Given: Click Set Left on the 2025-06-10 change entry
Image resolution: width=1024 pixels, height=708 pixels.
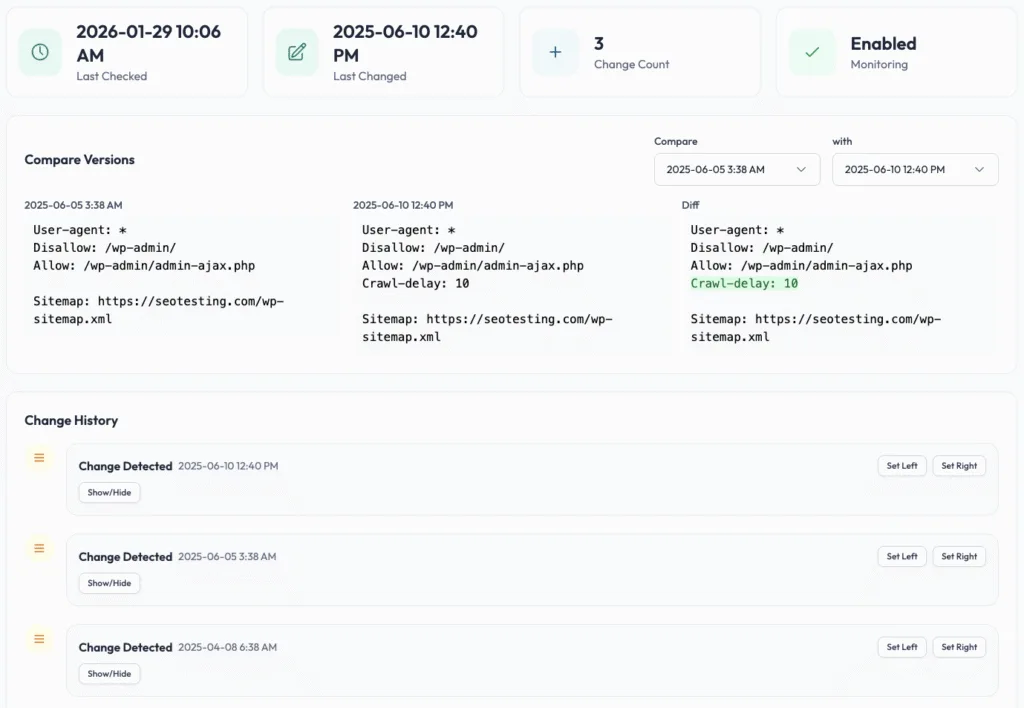Looking at the screenshot, I should (x=902, y=465).
